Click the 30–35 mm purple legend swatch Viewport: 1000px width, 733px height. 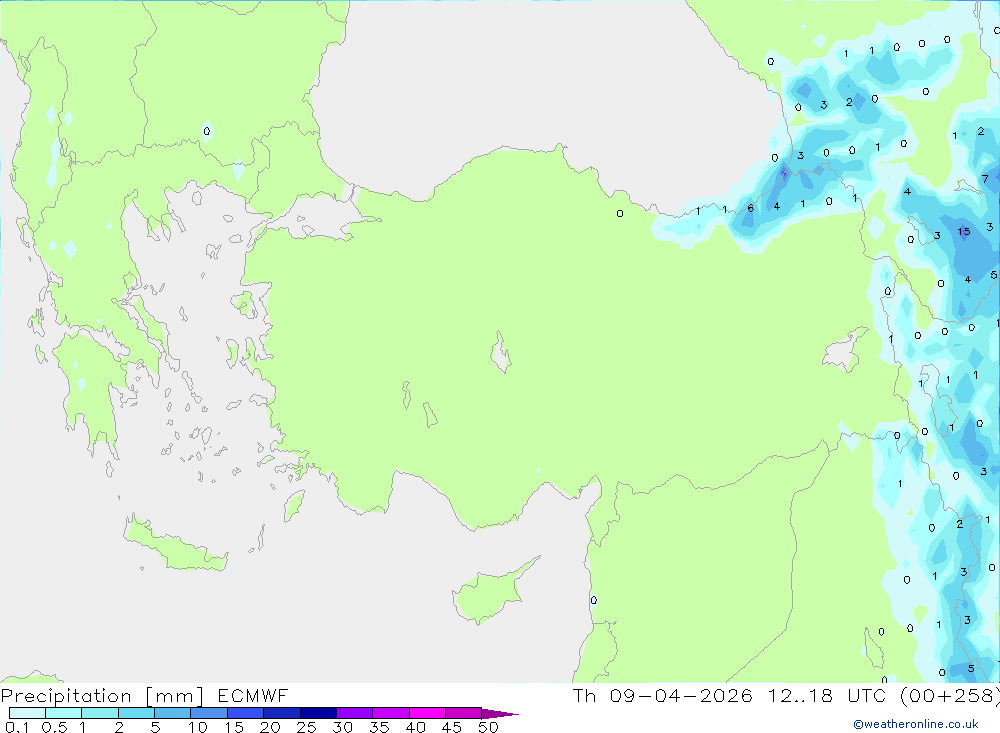pos(355,713)
